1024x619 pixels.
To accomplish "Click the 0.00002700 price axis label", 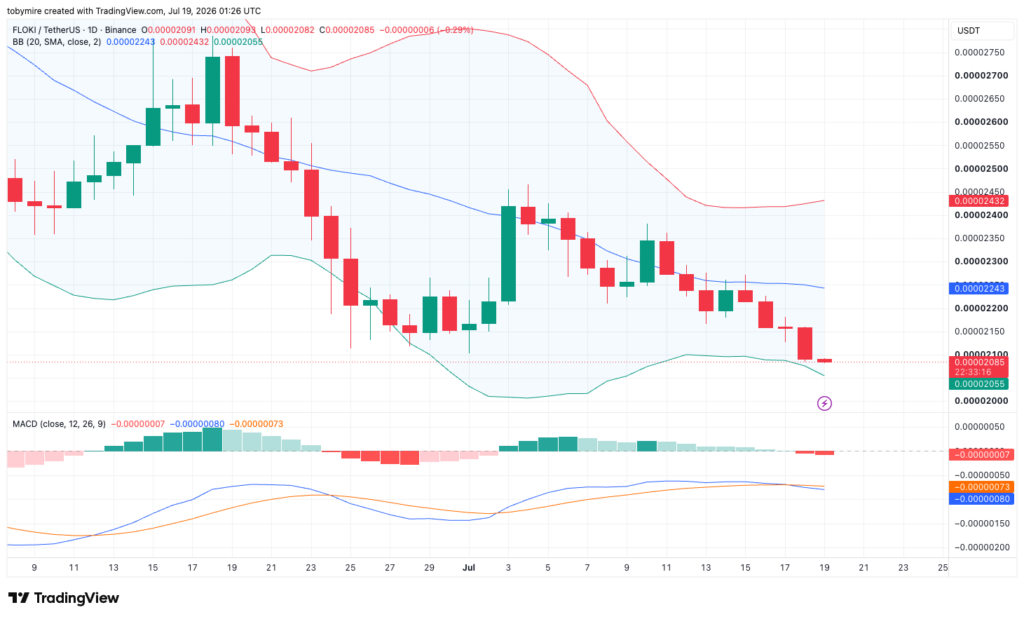I will click(x=981, y=76).
